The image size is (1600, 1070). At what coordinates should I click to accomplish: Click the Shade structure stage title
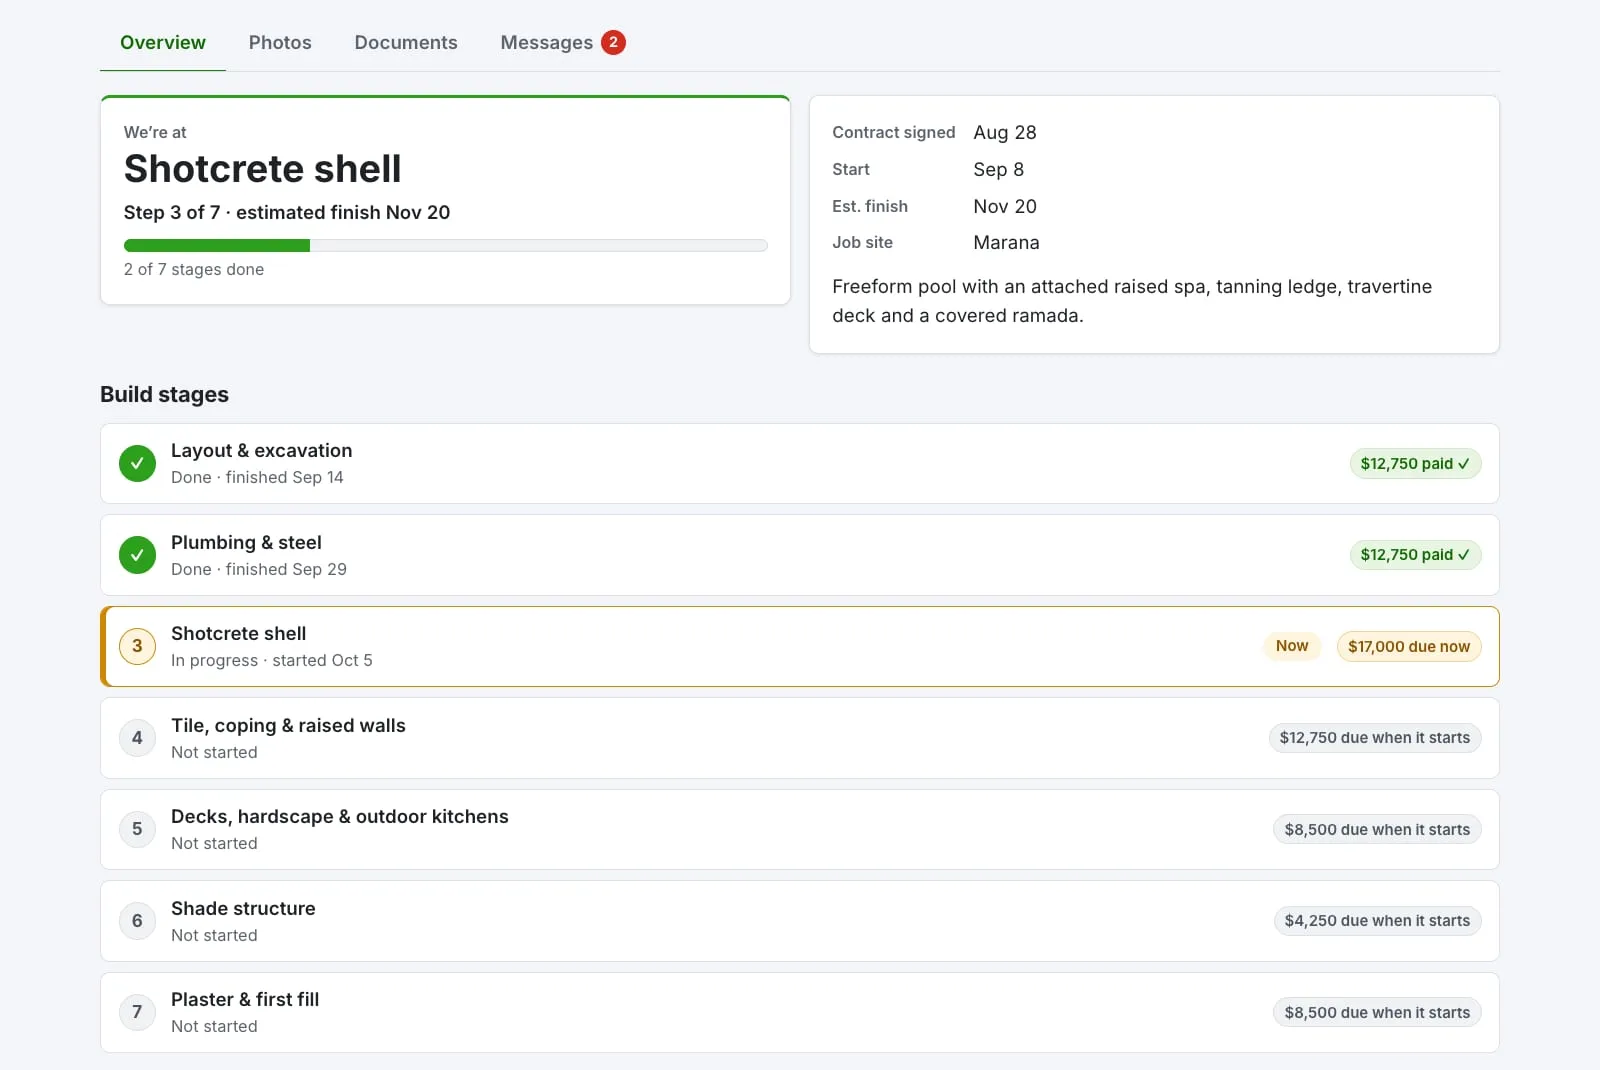[x=243, y=909]
